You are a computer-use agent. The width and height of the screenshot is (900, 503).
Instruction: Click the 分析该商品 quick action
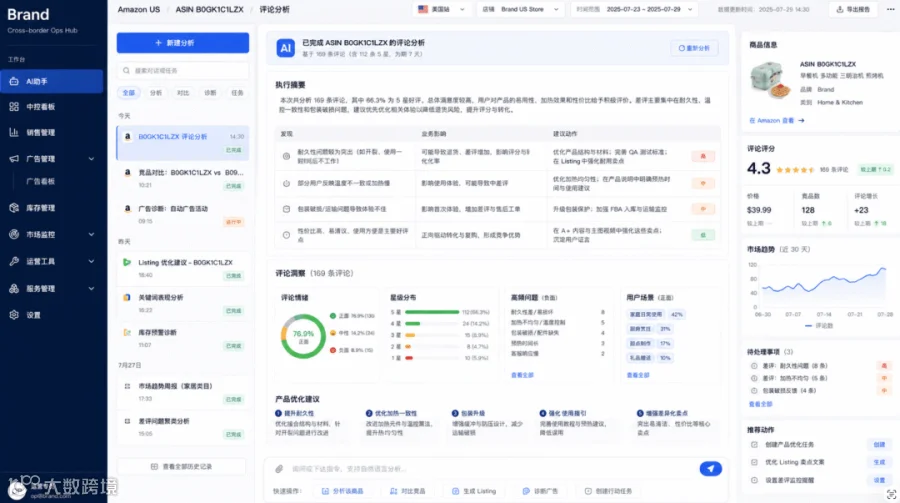pos(342,492)
